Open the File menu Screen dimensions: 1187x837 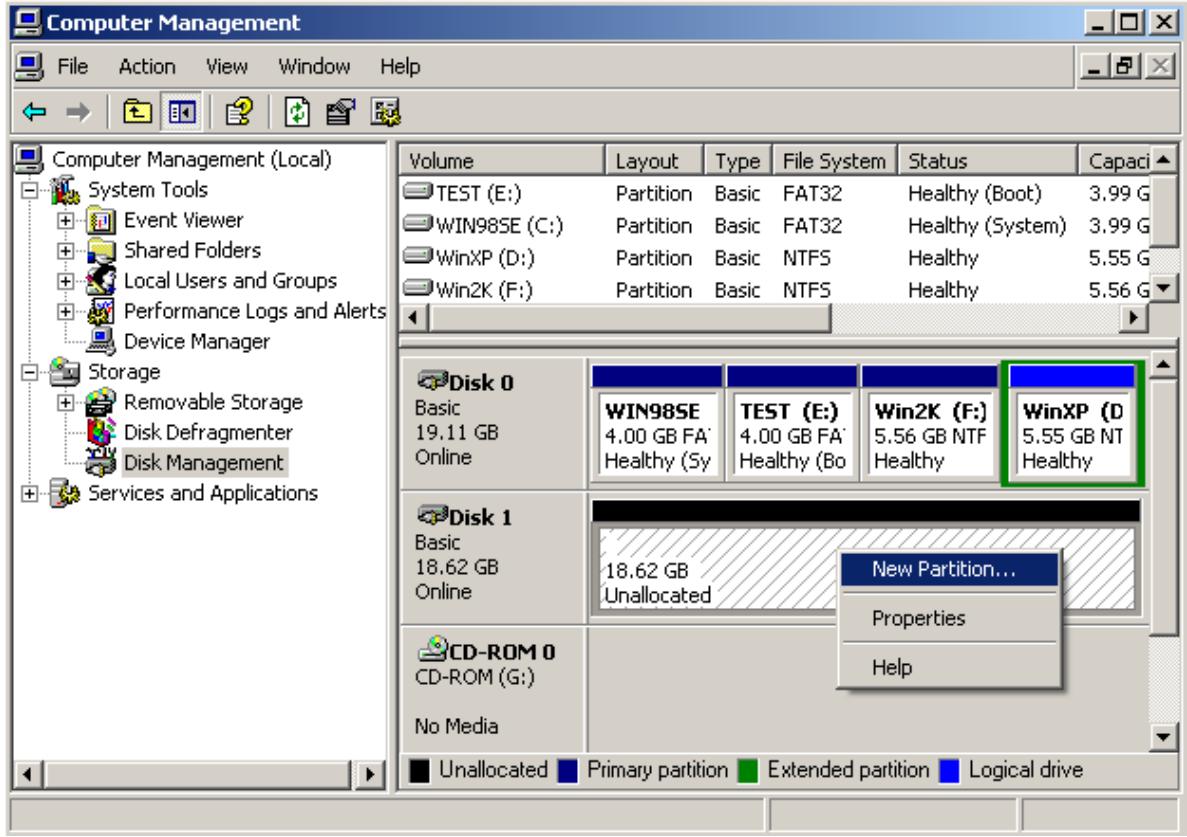[73, 67]
